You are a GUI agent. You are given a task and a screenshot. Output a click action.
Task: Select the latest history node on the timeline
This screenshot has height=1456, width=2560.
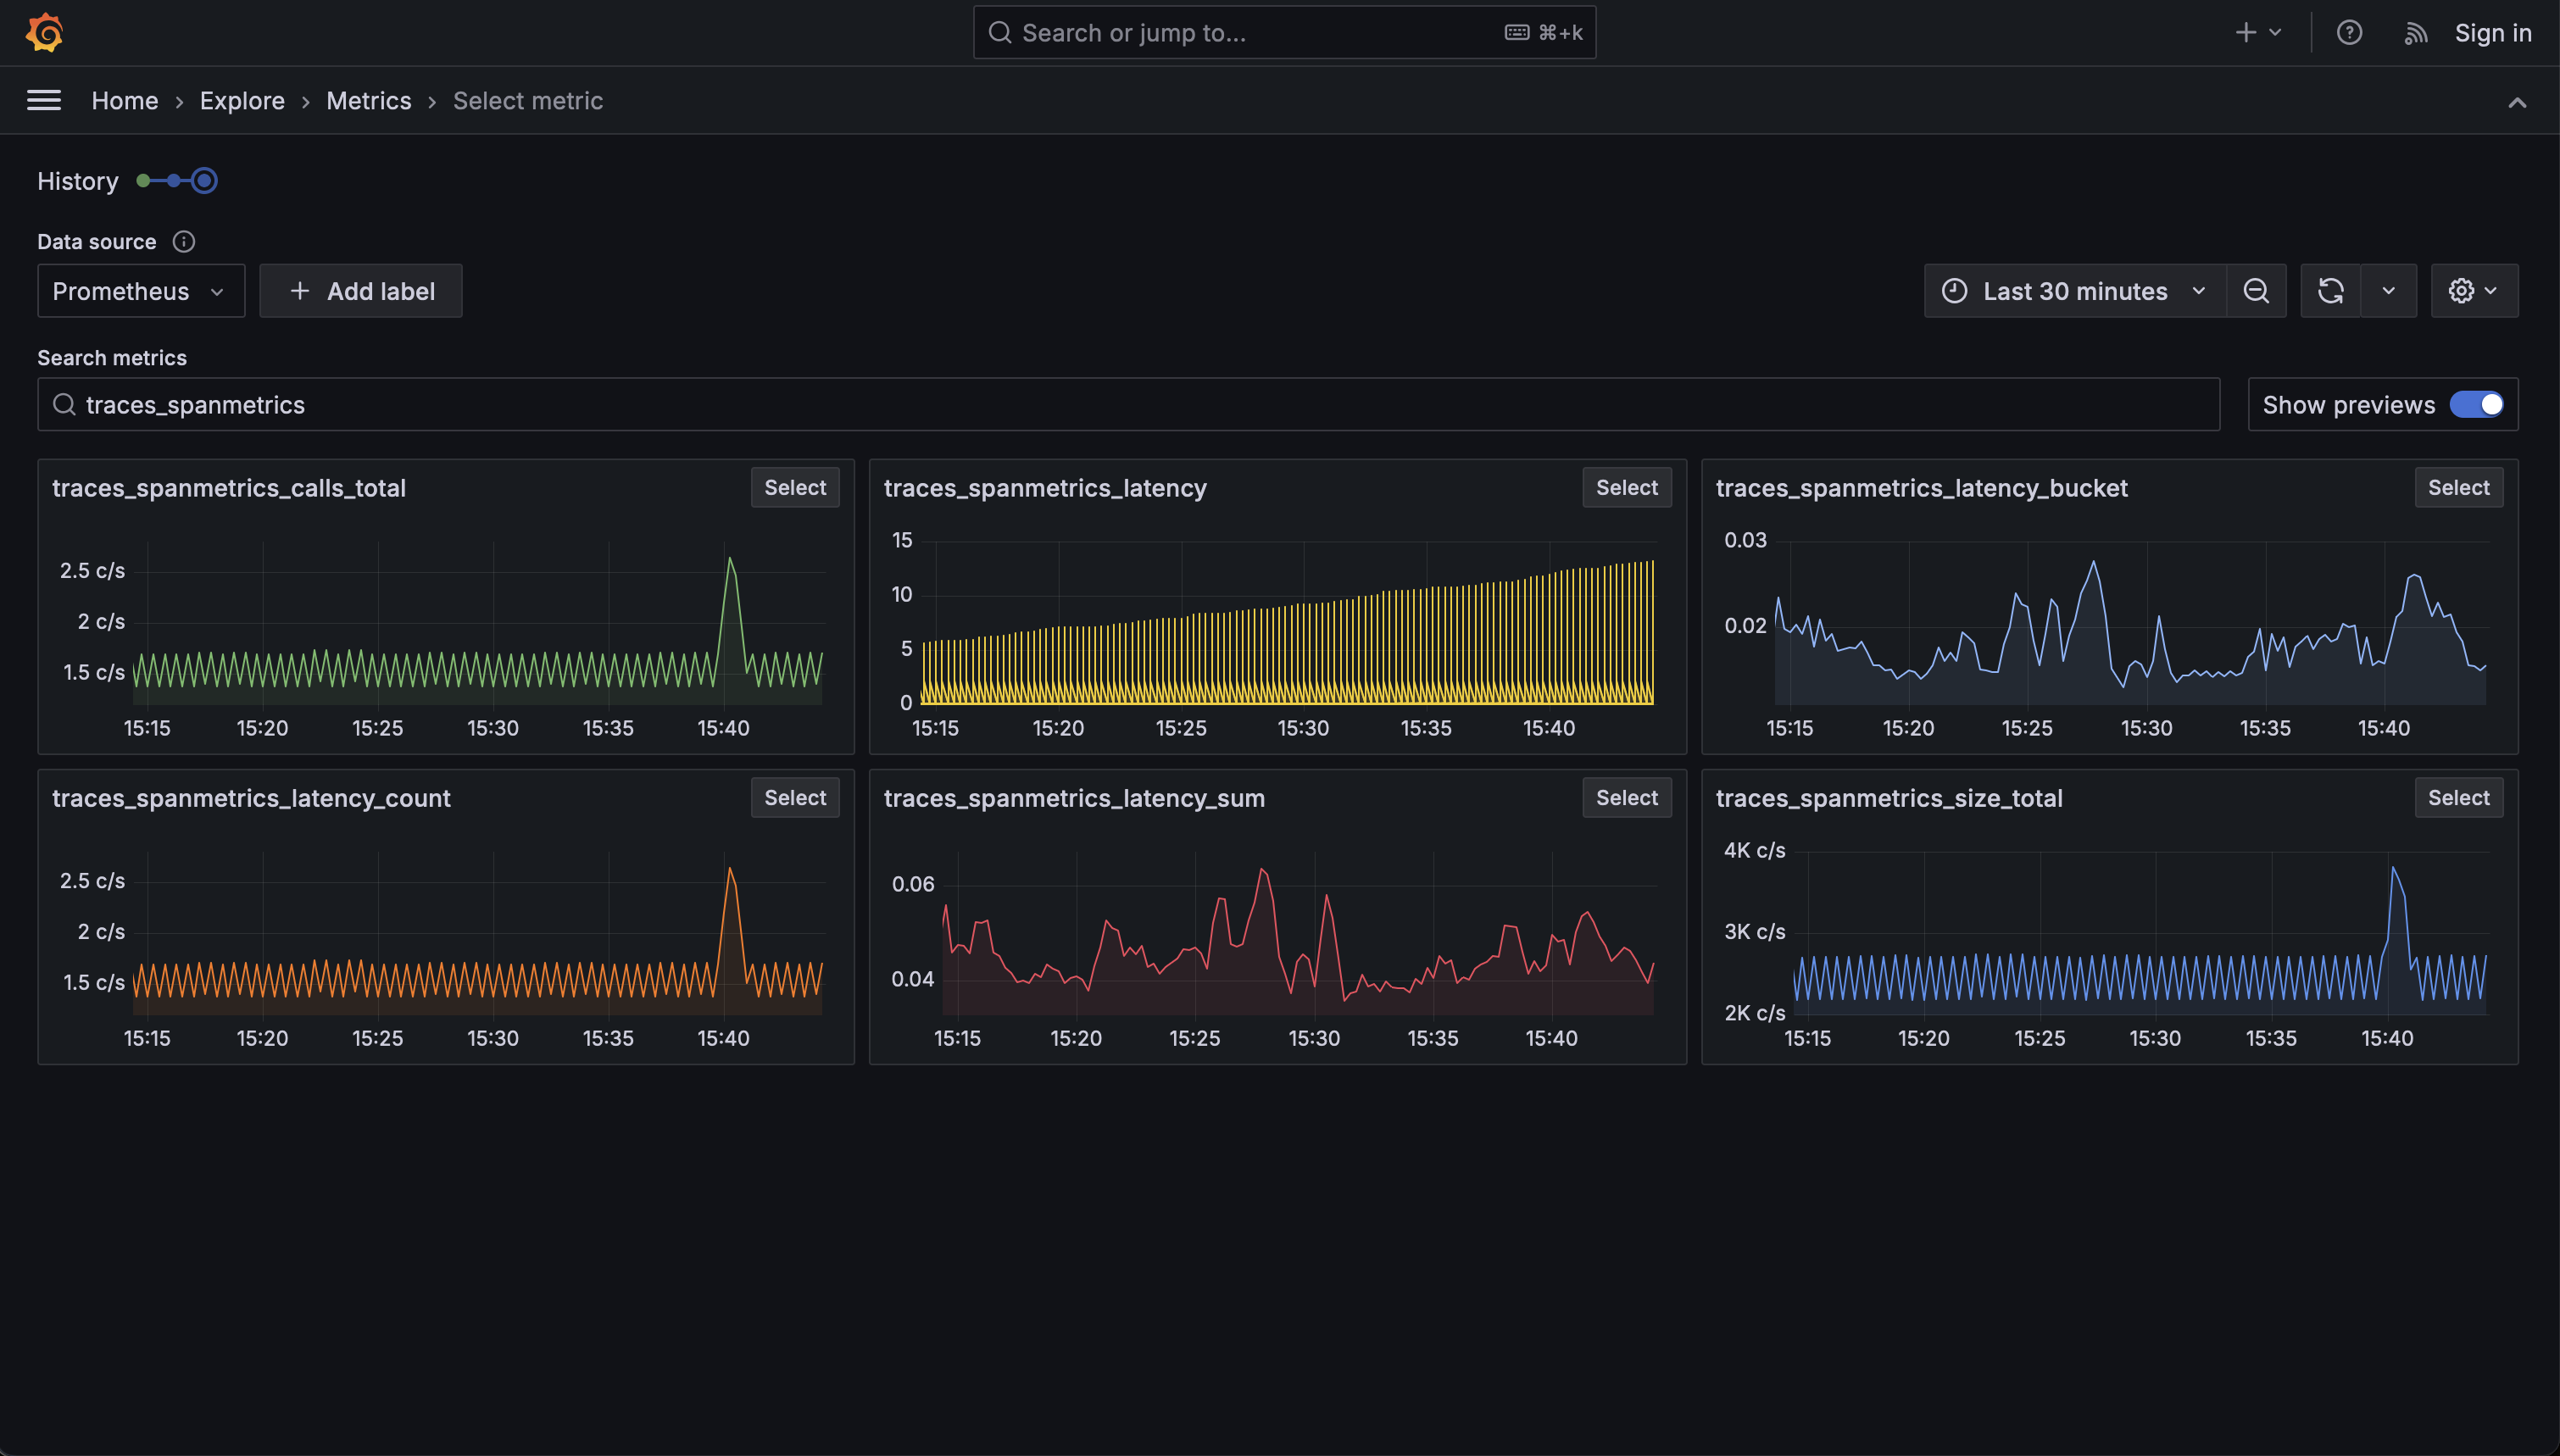(x=204, y=180)
